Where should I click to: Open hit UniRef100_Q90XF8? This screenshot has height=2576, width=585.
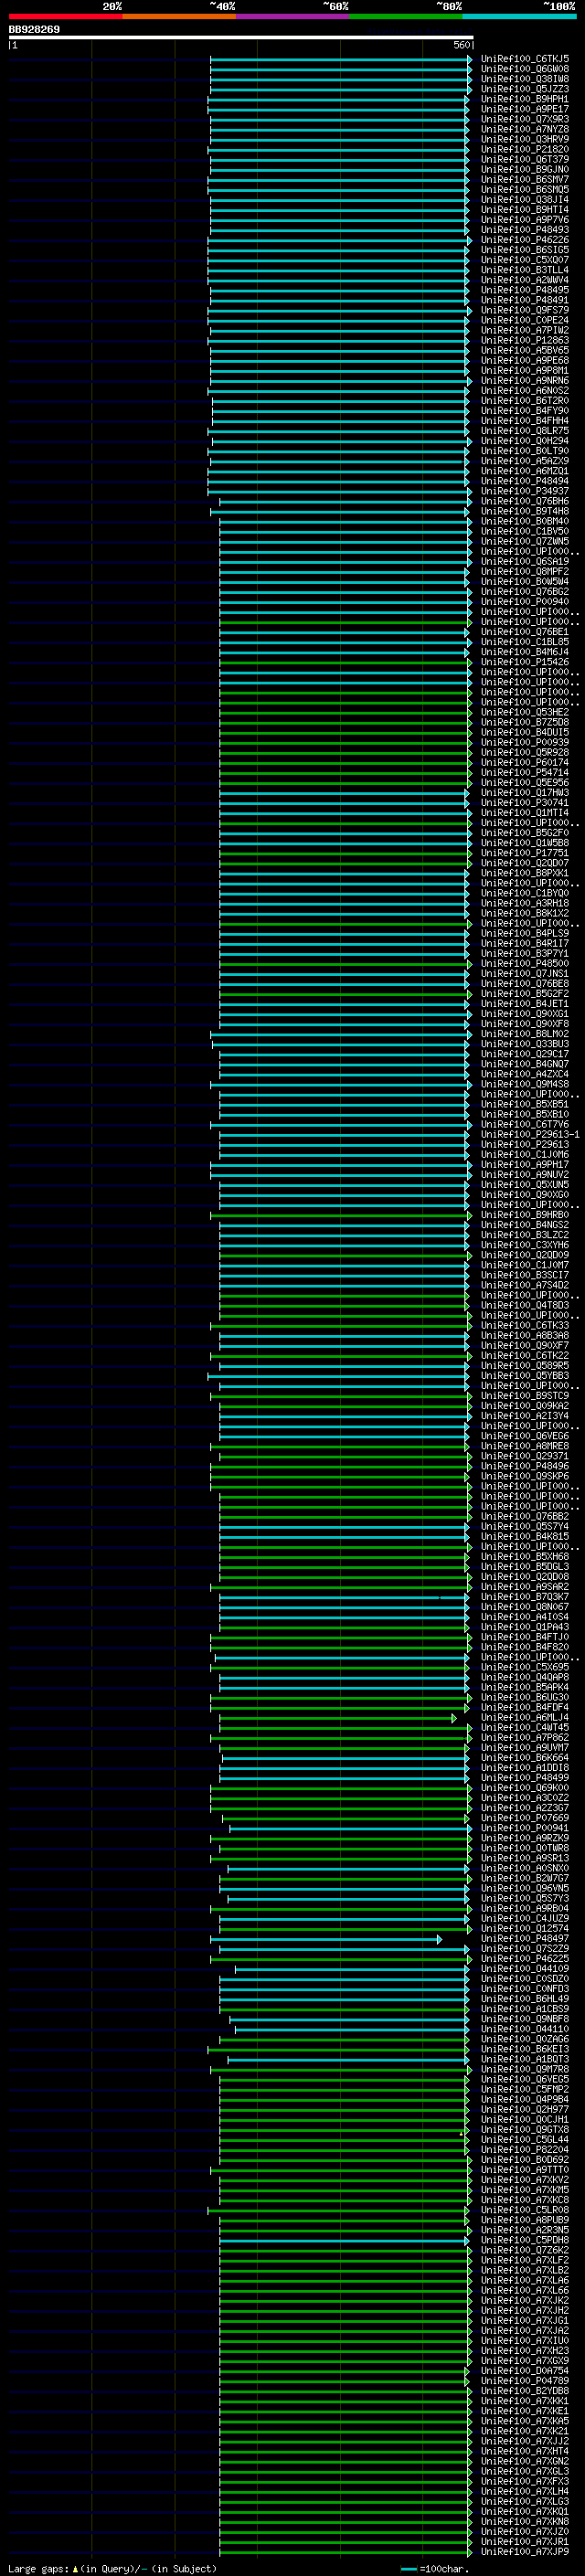[525, 1024]
